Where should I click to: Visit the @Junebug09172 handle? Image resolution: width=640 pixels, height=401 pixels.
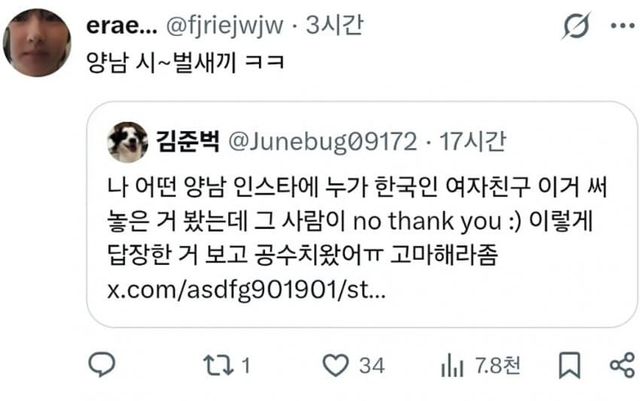pos(322,142)
